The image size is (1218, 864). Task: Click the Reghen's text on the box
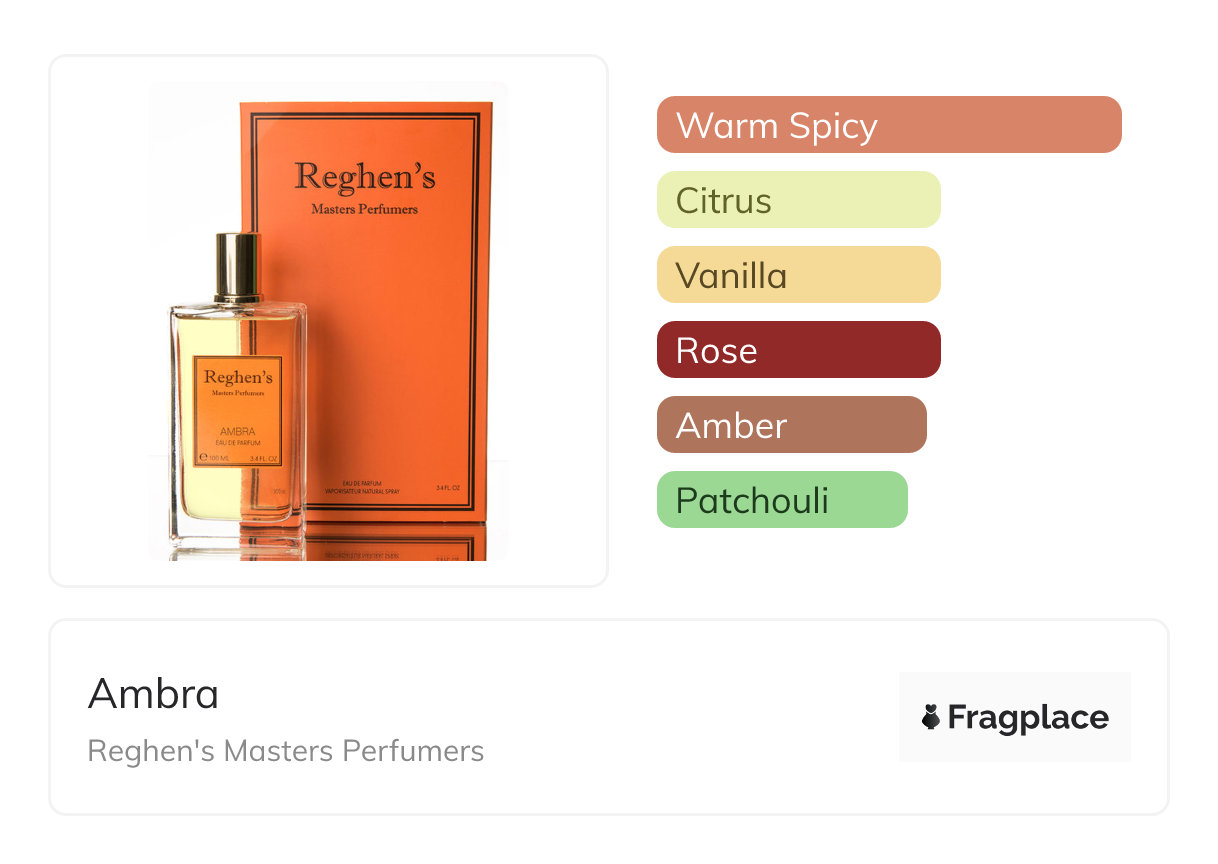click(x=365, y=176)
